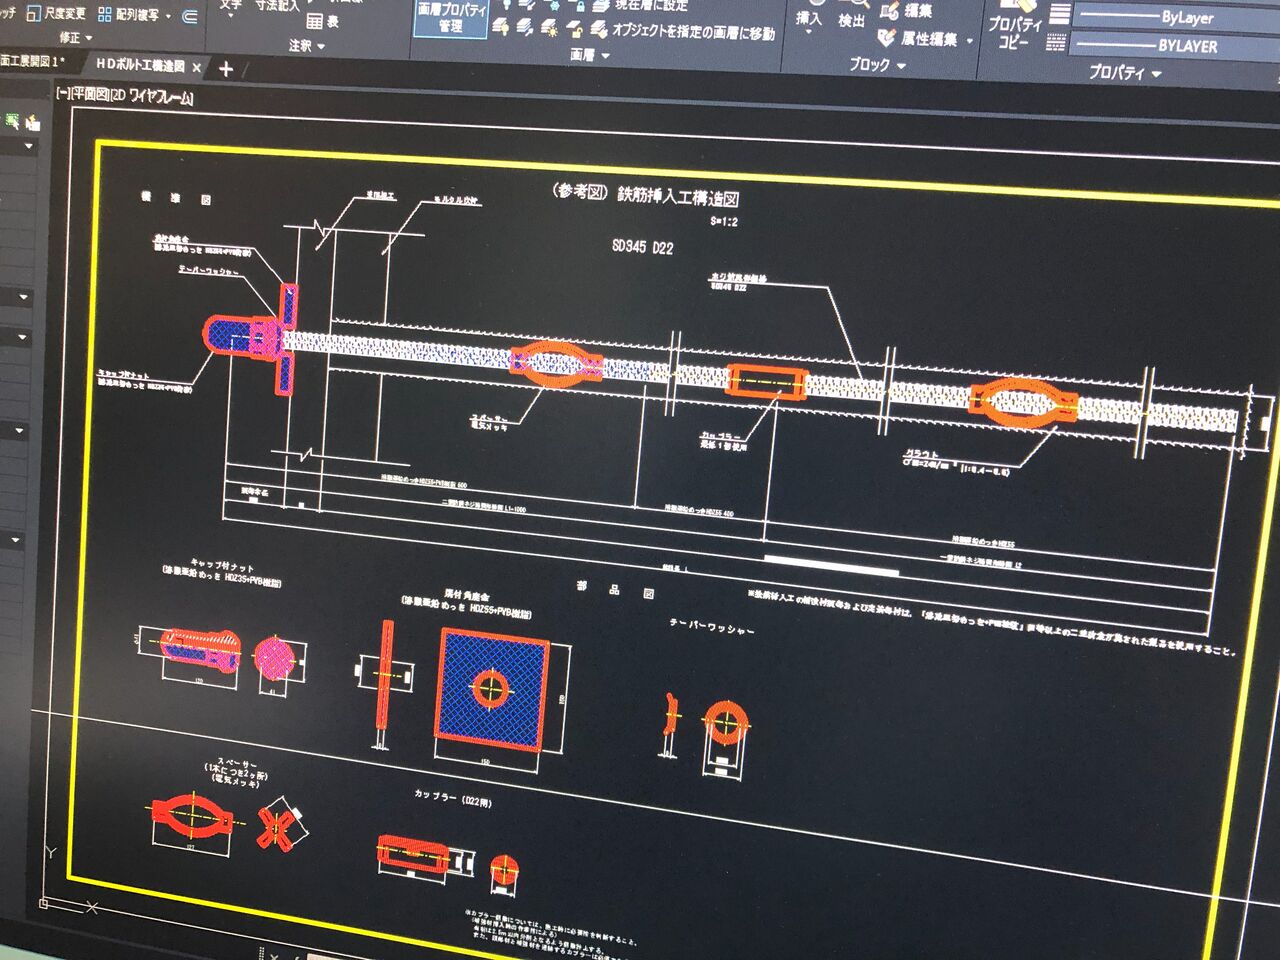
Task: Open the BYLAYER linetype dropdown
Action: click(1174, 46)
